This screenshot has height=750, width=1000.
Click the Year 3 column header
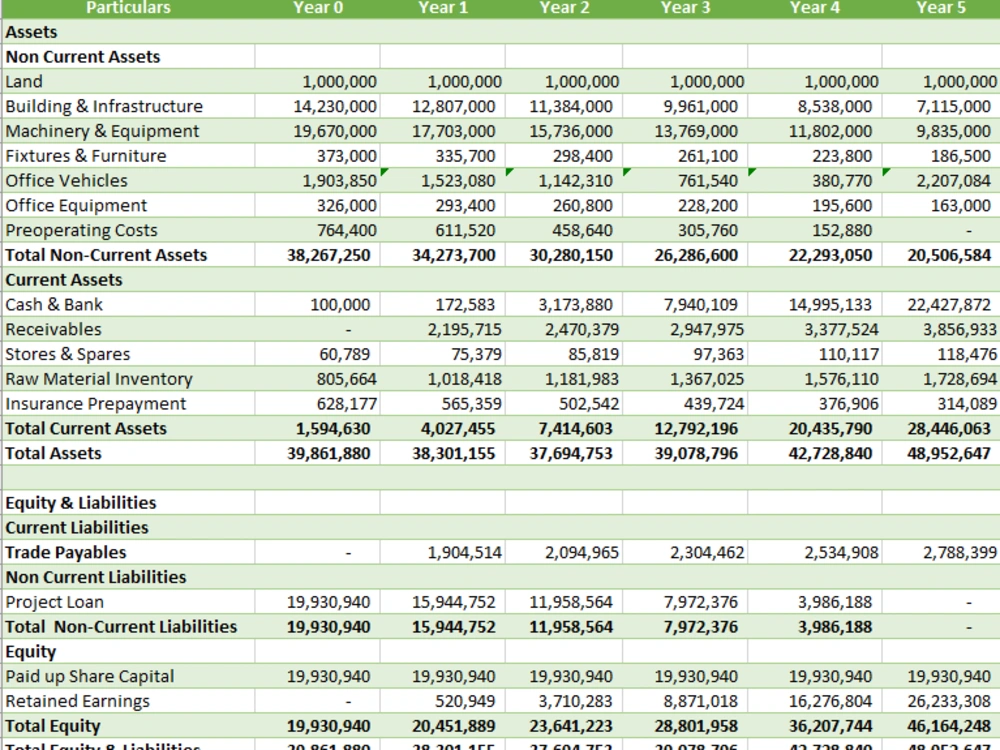685,8
